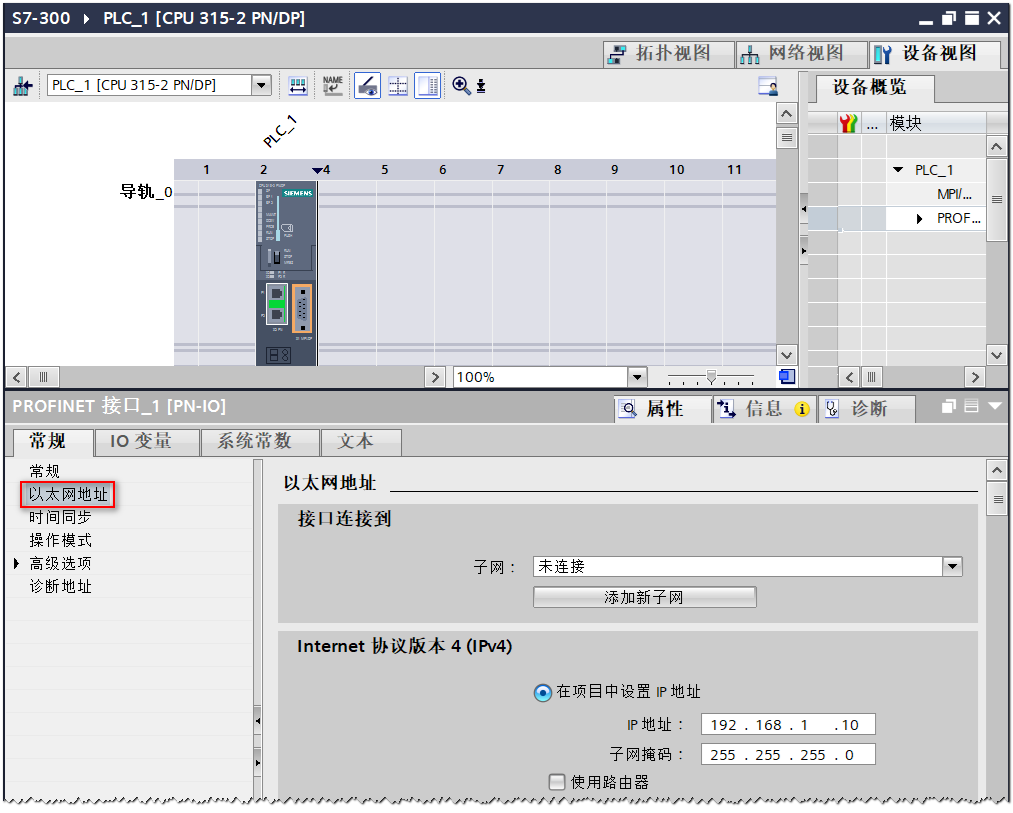Expand the 高级选项 tree node
The height and width of the screenshot is (813, 1013).
point(17,564)
